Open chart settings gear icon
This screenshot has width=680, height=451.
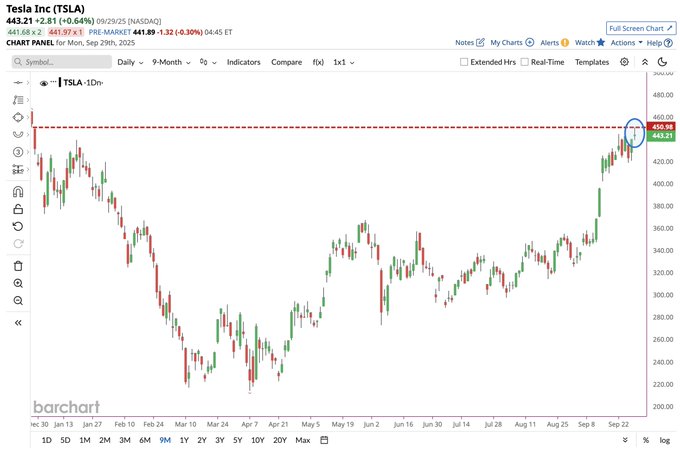tap(624, 62)
